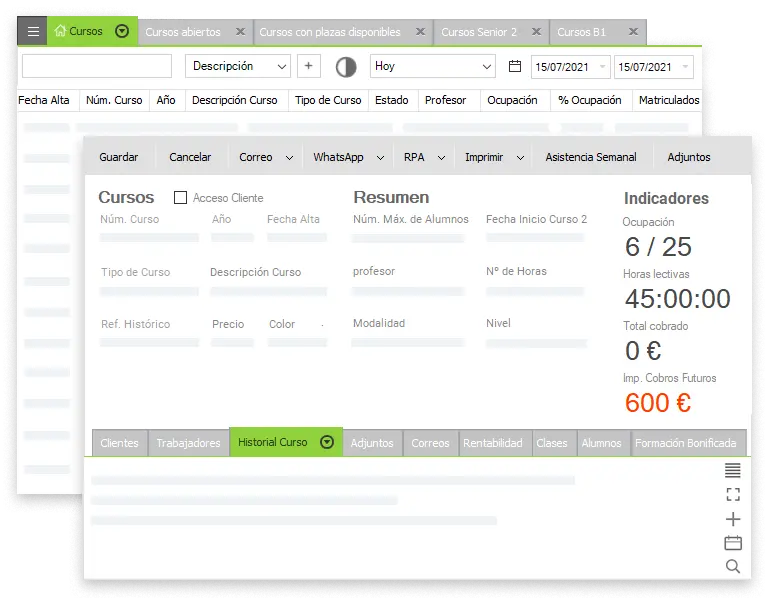Click the plus icon beside Descripción filter

click(308, 66)
